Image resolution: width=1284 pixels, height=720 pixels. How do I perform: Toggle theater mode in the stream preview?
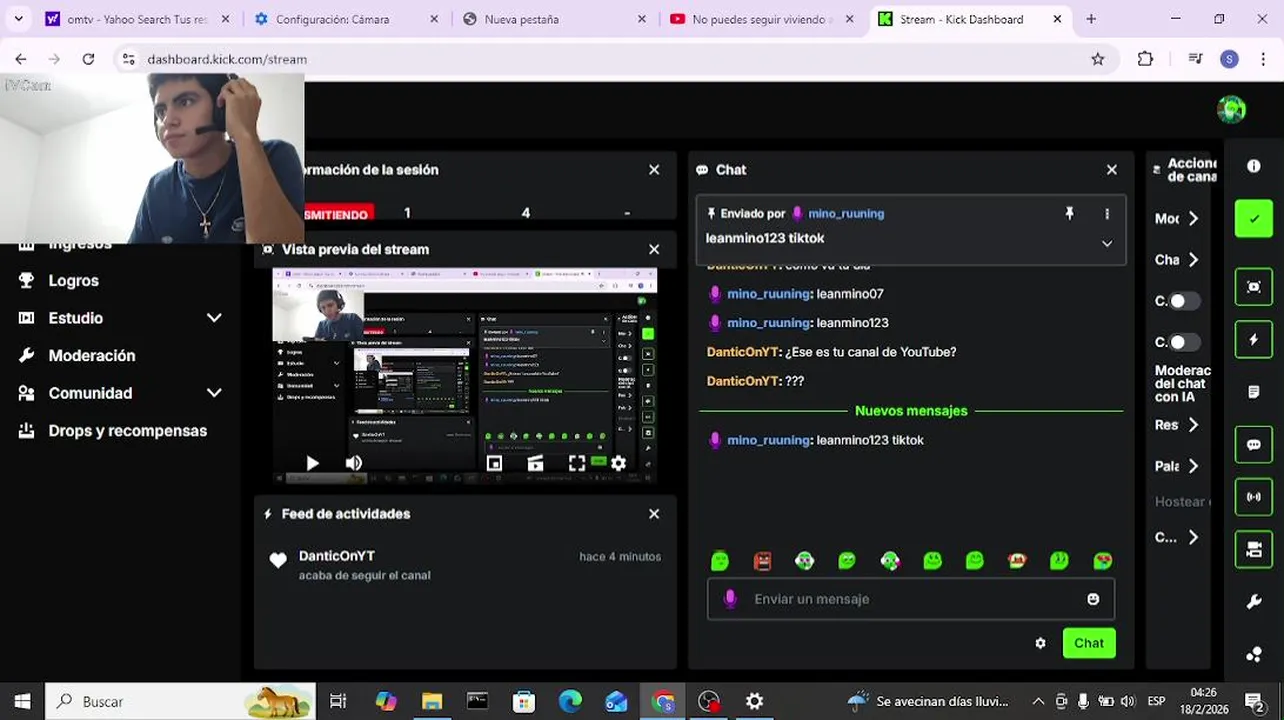535,463
